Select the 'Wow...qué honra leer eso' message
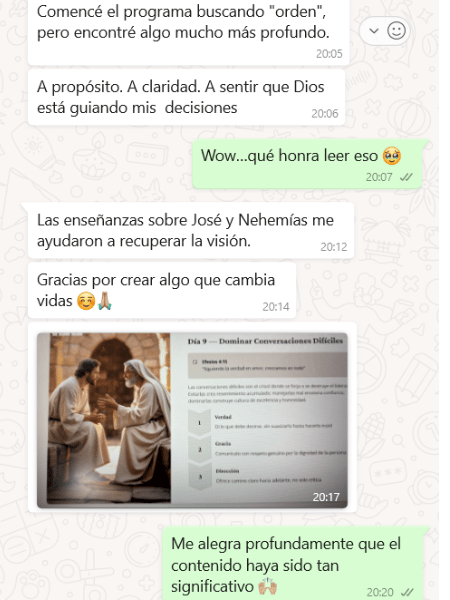450x600 pixels. [x=307, y=164]
